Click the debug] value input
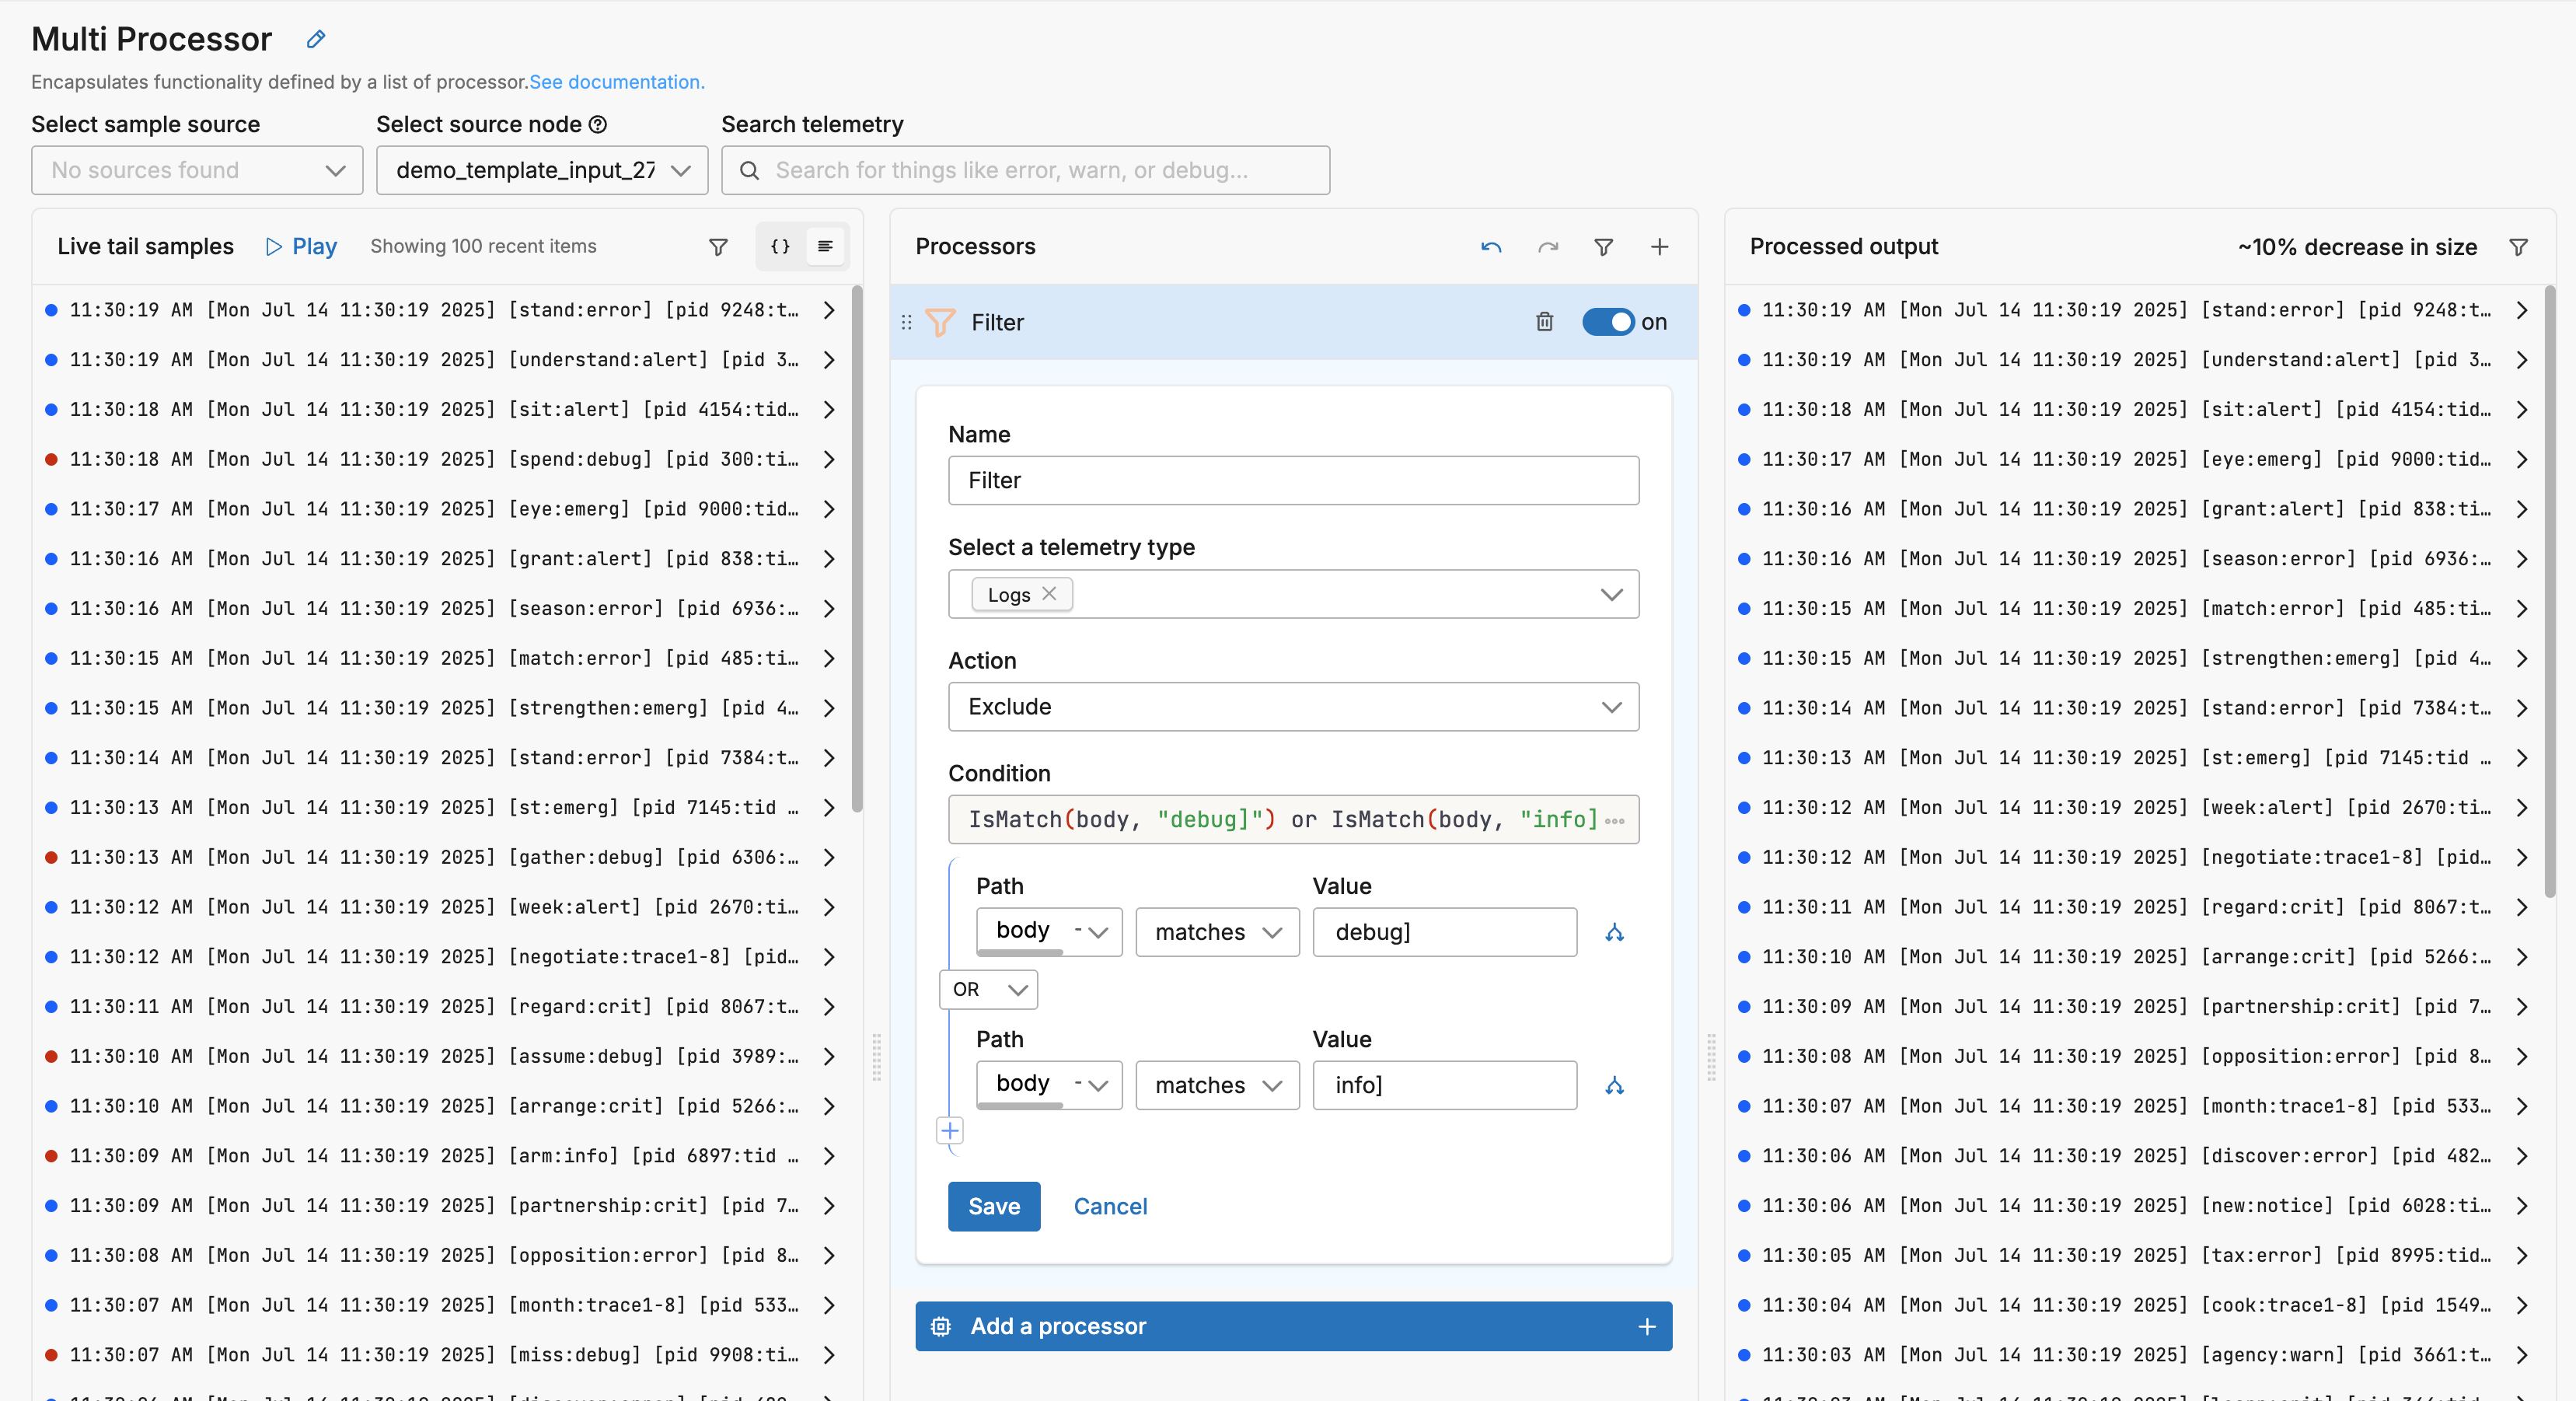 coord(1444,933)
